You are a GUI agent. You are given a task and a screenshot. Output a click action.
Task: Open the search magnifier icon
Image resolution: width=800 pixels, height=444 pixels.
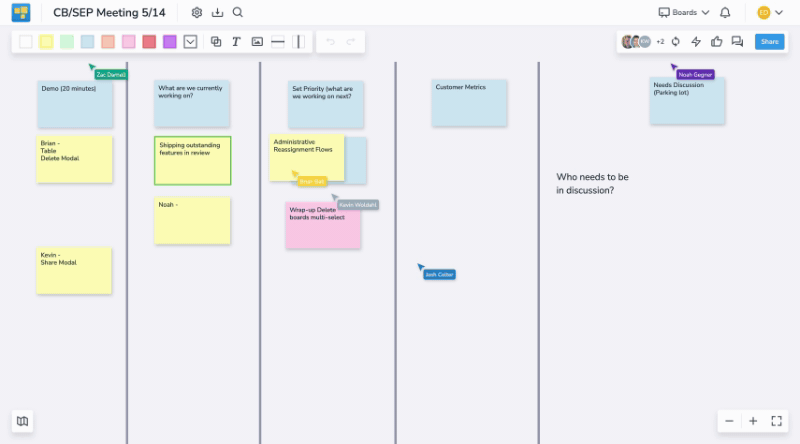coord(237,13)
